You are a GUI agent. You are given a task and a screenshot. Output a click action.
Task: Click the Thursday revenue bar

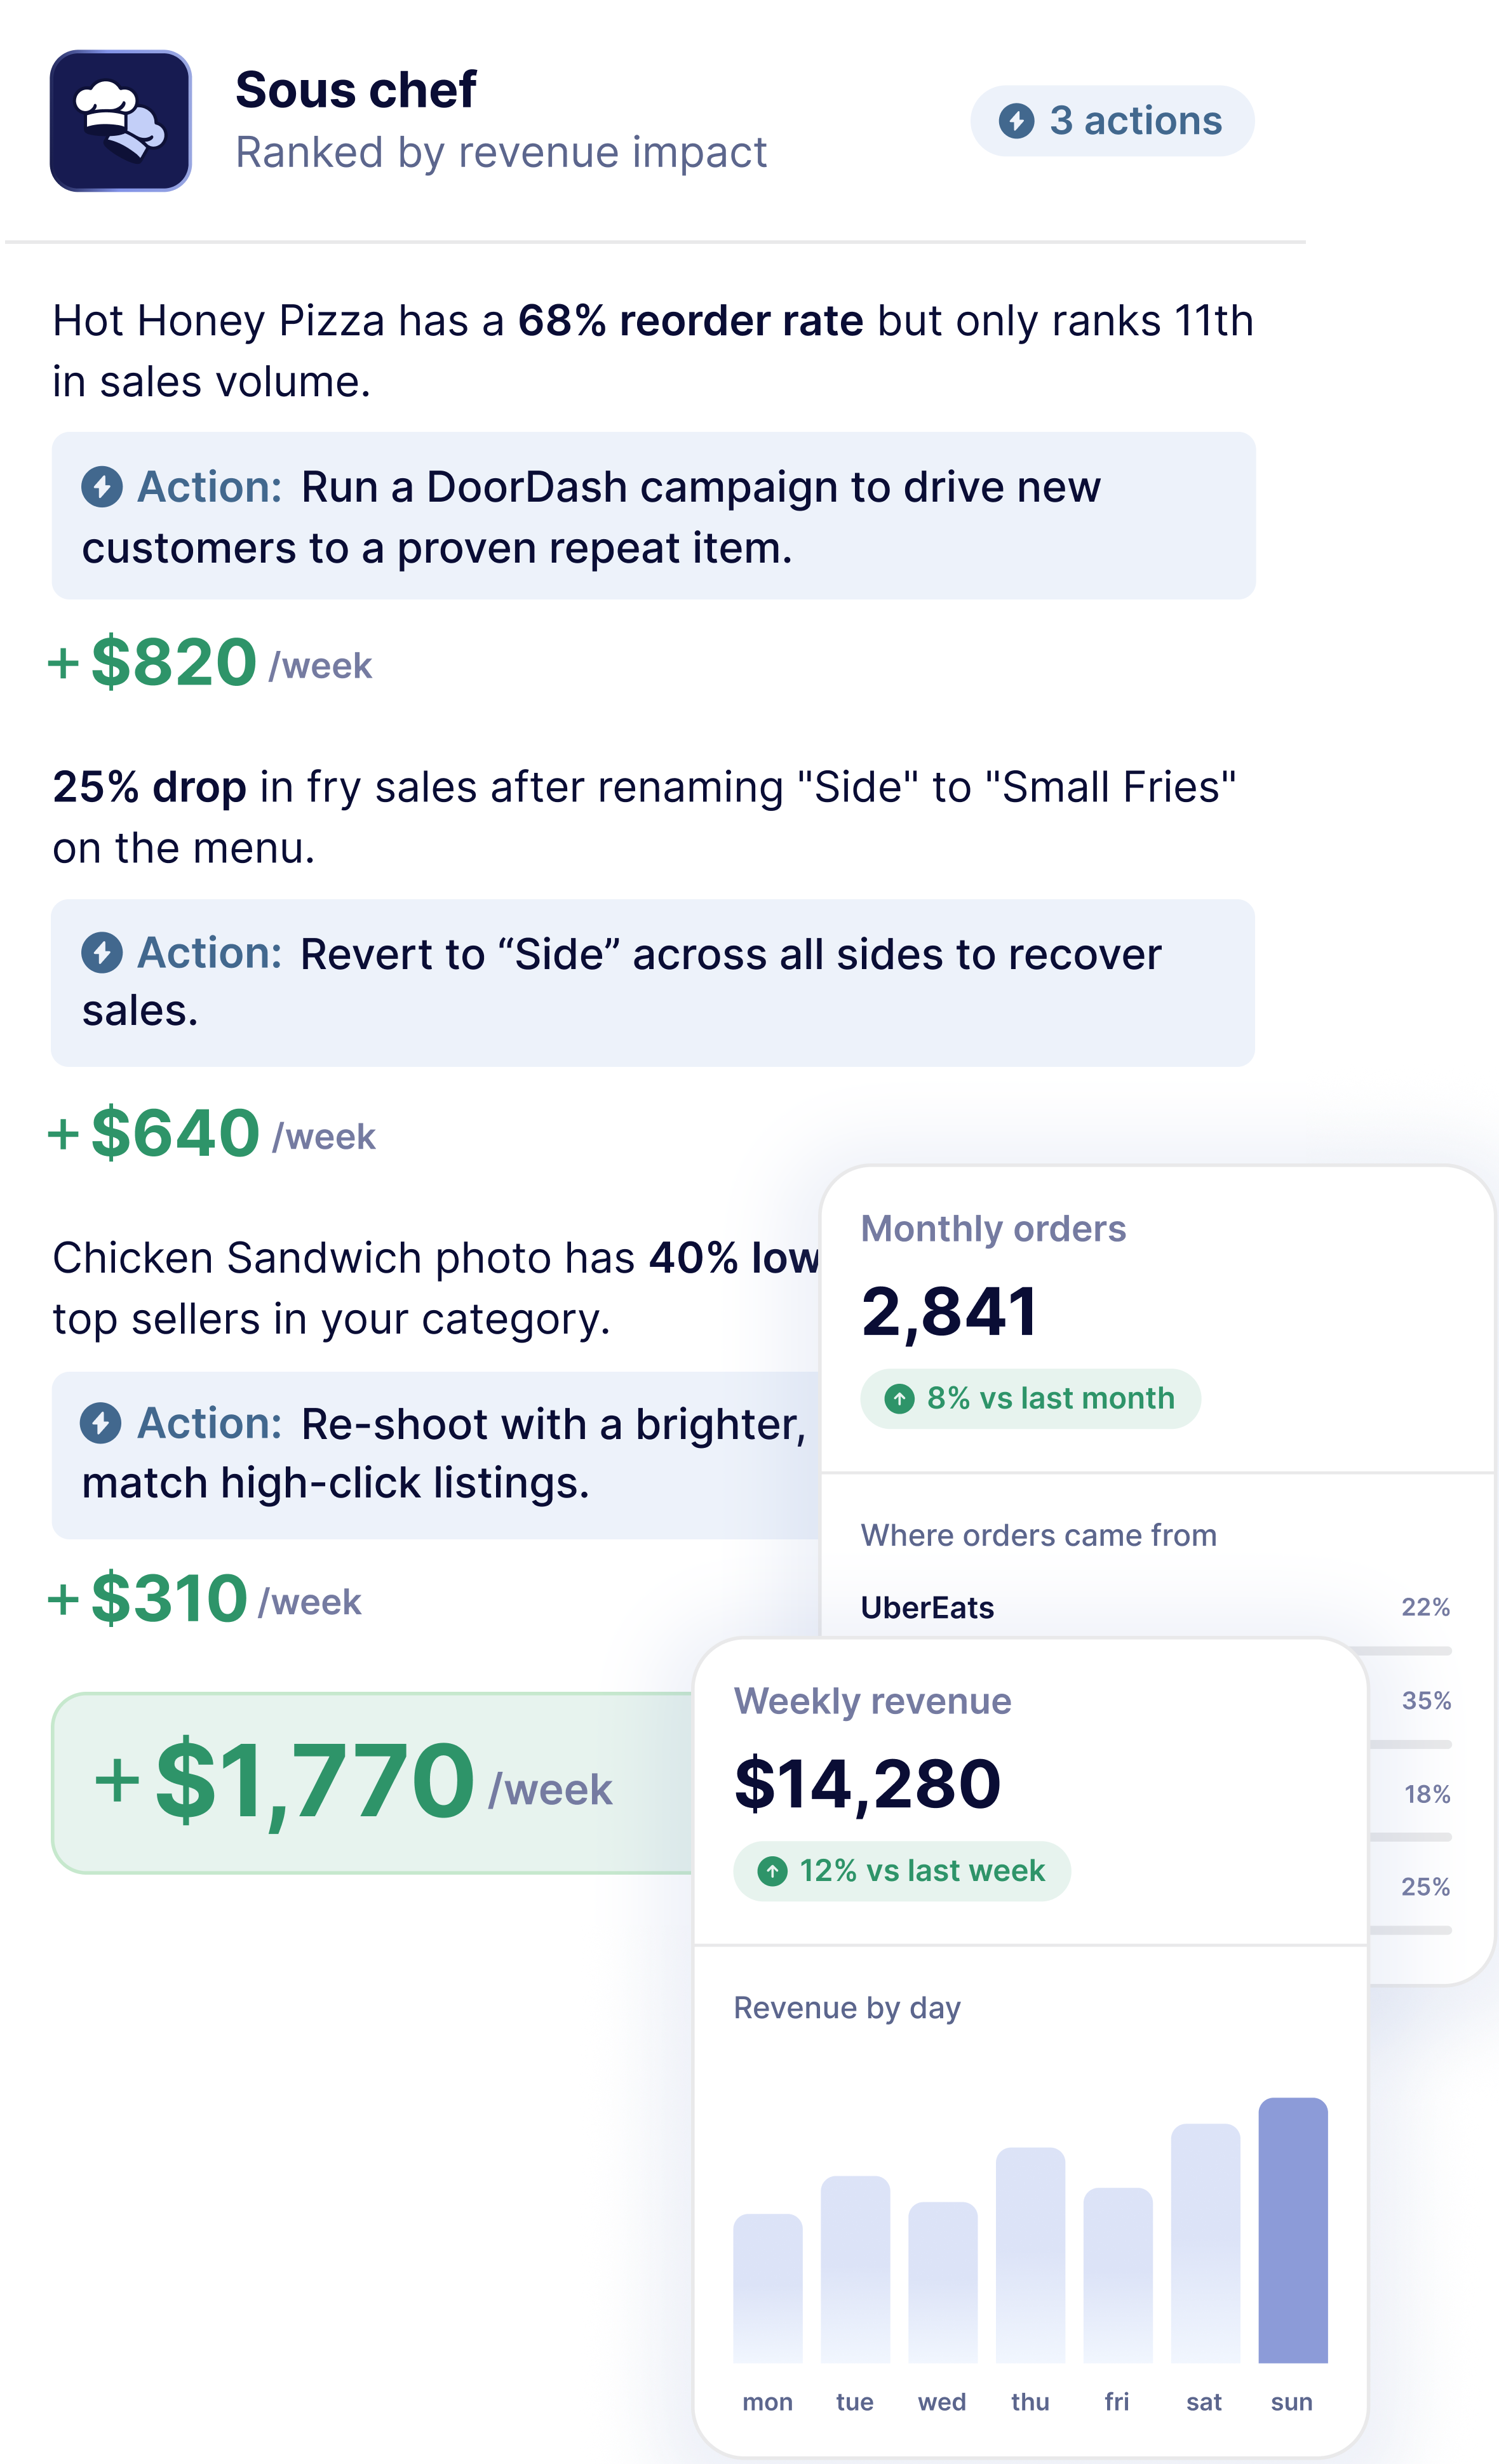(1030, 2255)
